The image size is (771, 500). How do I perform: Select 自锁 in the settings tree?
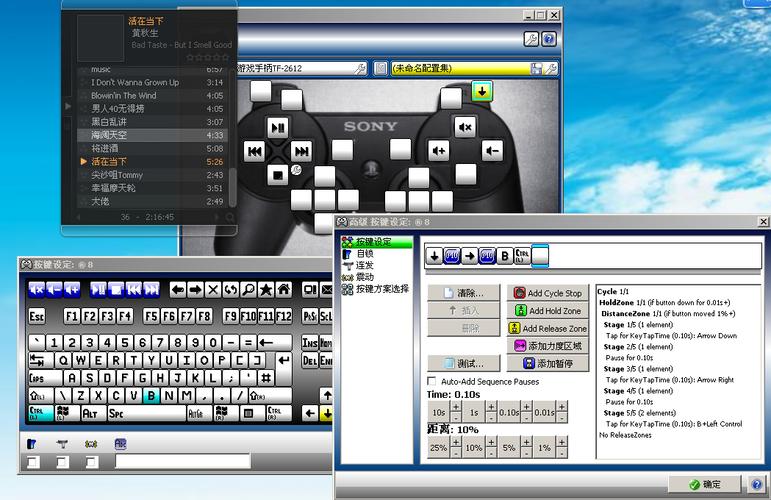point(365,254)
